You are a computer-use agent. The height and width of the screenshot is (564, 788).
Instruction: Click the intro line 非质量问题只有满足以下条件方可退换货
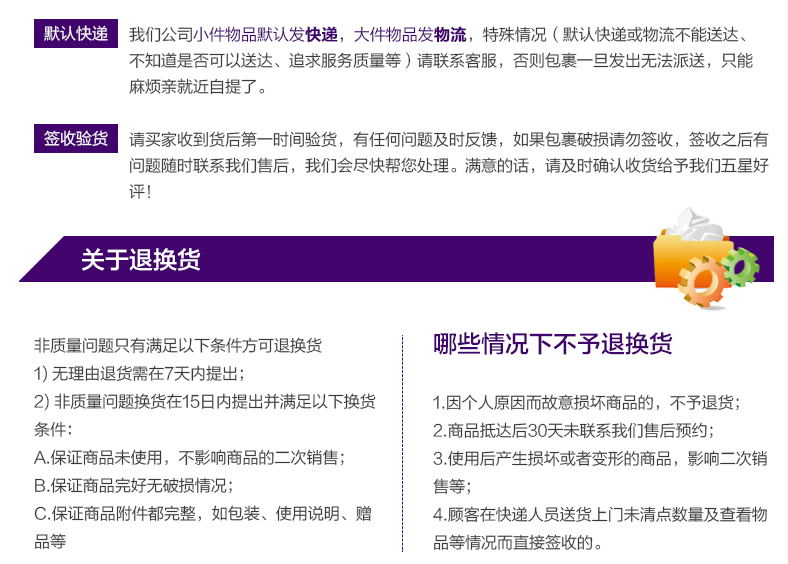pyautogui.click(x=177, y=345)
